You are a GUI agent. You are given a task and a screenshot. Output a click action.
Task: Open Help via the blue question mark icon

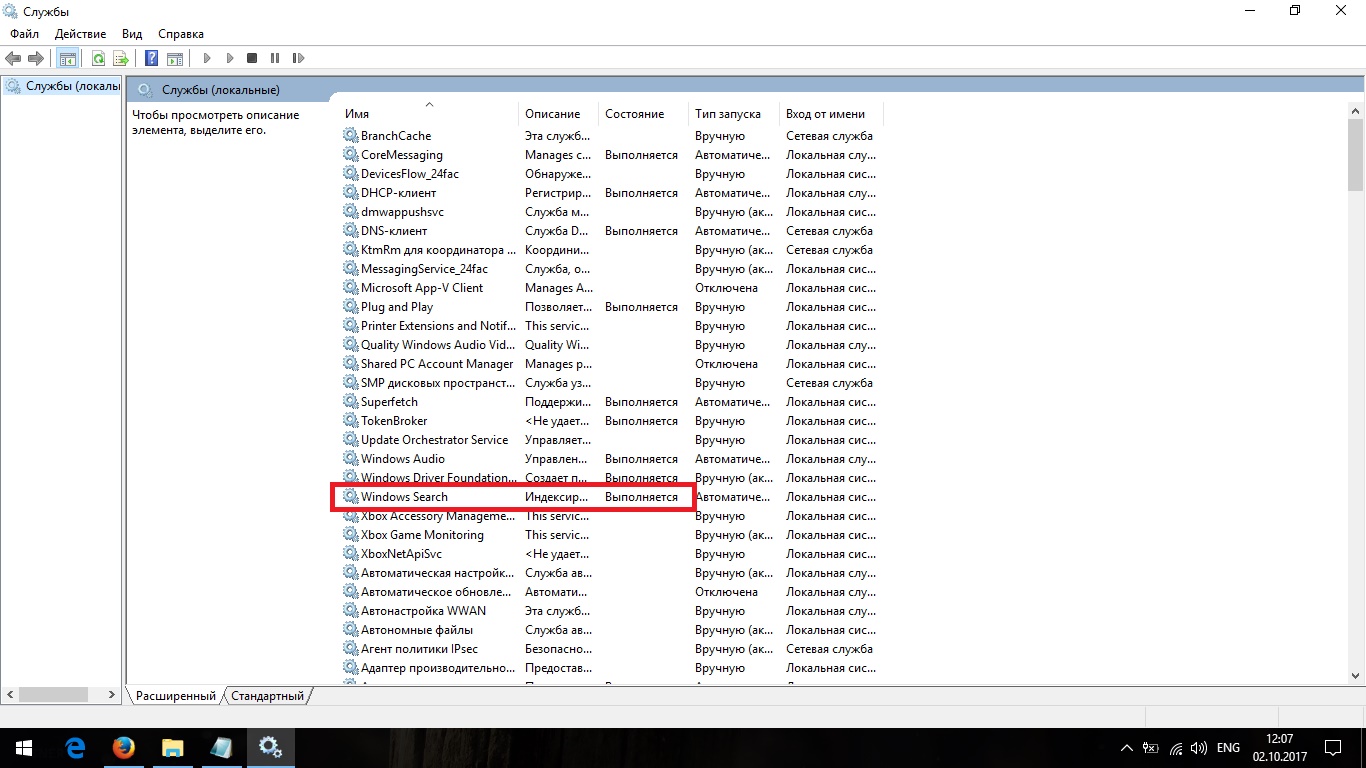tap(152, 59)
